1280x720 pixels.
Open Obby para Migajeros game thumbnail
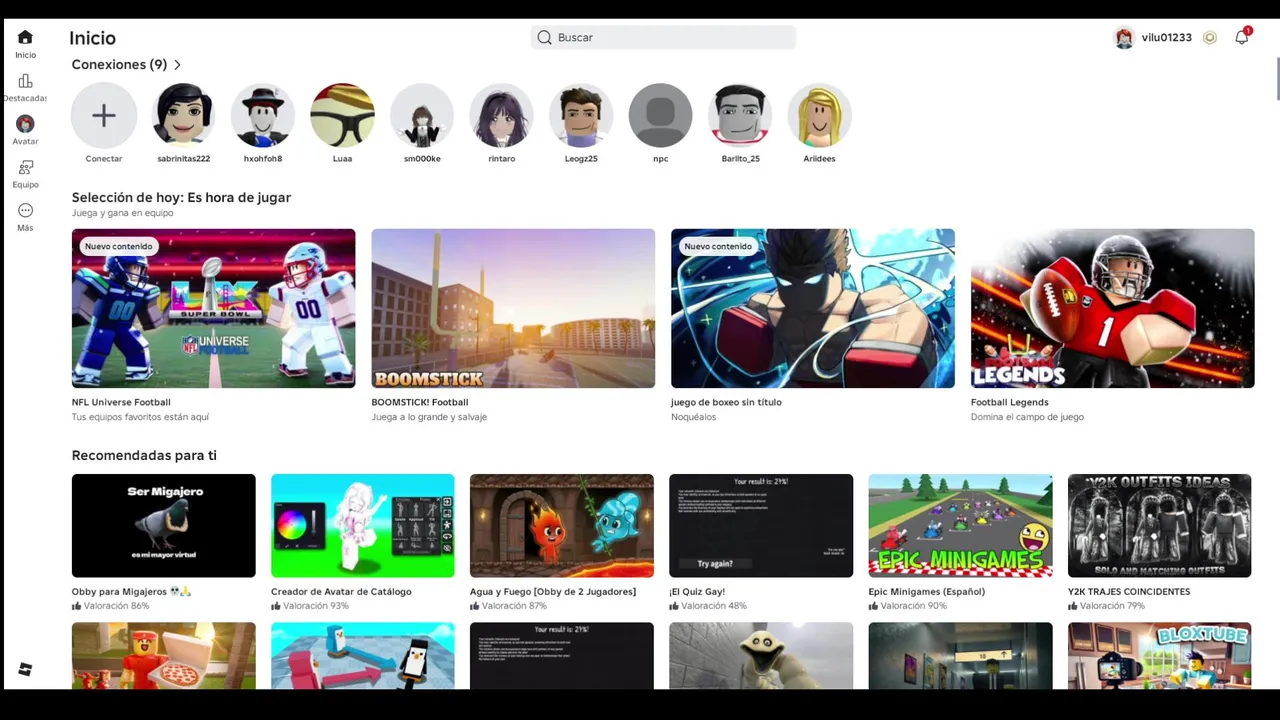164,526
